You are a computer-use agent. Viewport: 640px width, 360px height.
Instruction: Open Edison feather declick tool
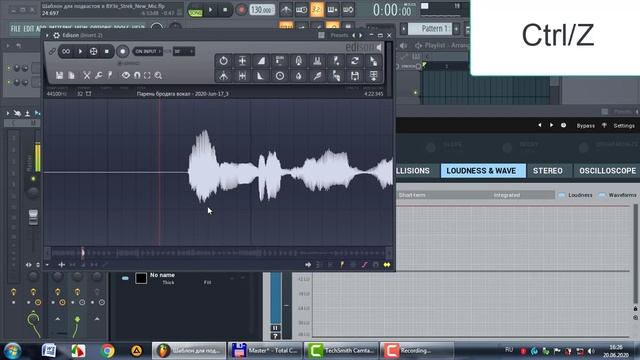coord(317,76)
